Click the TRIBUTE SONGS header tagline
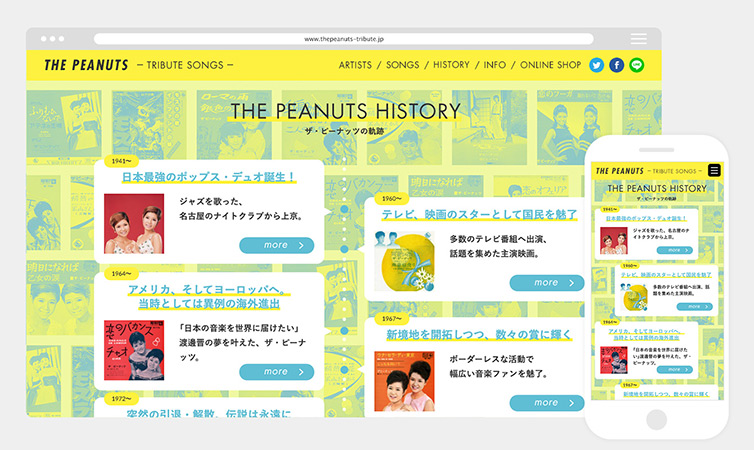 (x=185, y=65)
